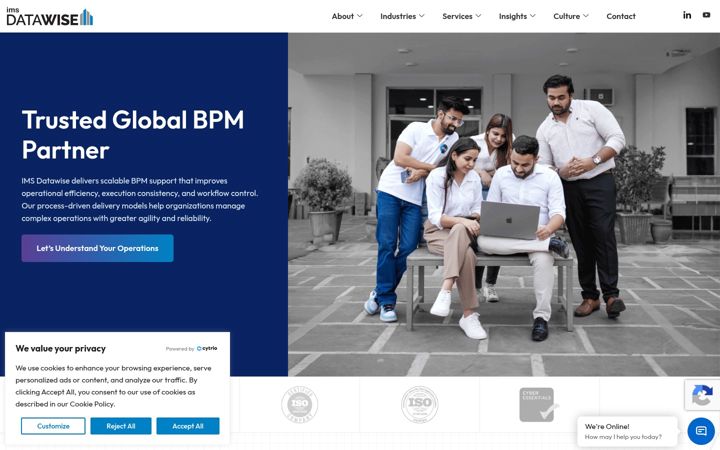The height and width of the screenshot is (450, 720).
Task: Open the IMS Datawise logo homepage link
Action: [x=50, y=17]
